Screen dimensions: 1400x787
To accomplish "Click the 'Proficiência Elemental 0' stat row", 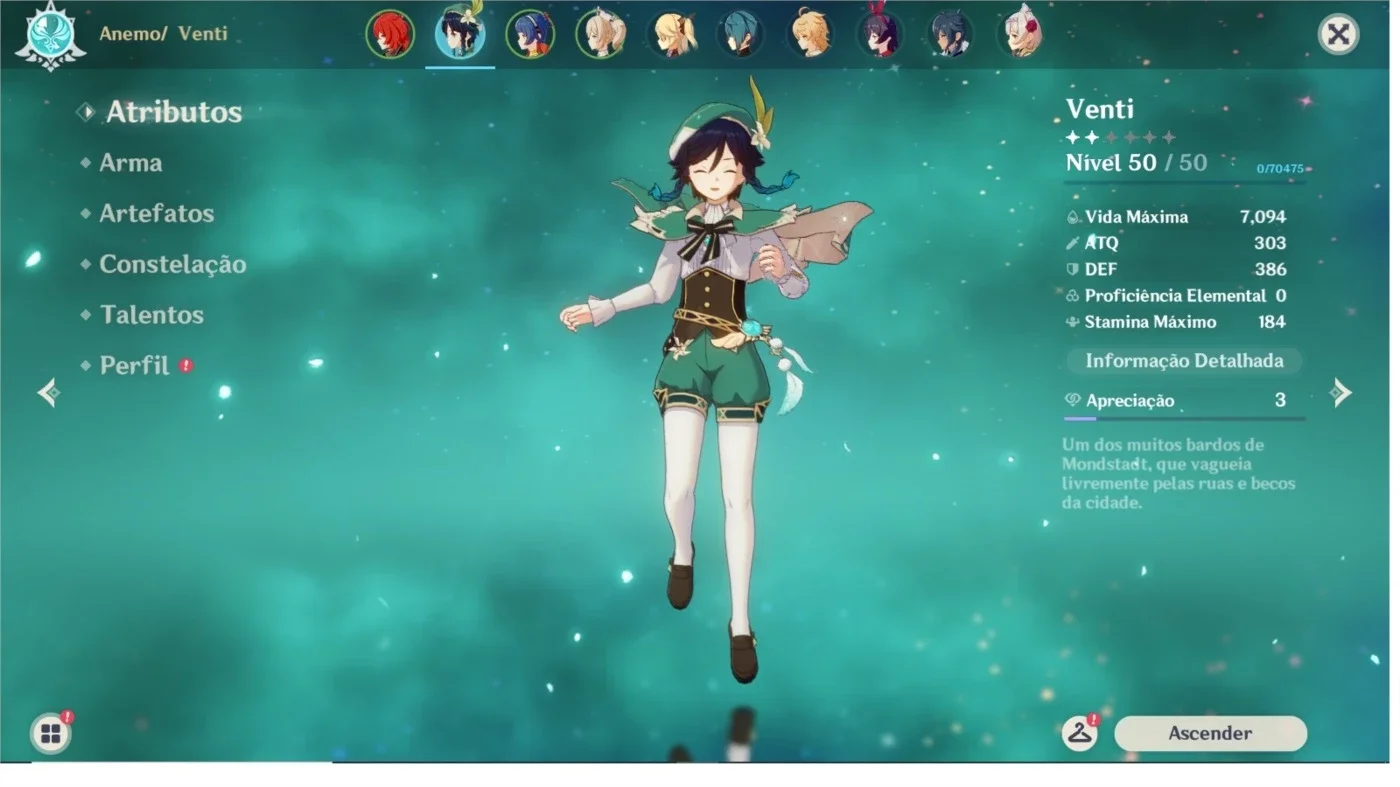I will [x=1176, y=296].
